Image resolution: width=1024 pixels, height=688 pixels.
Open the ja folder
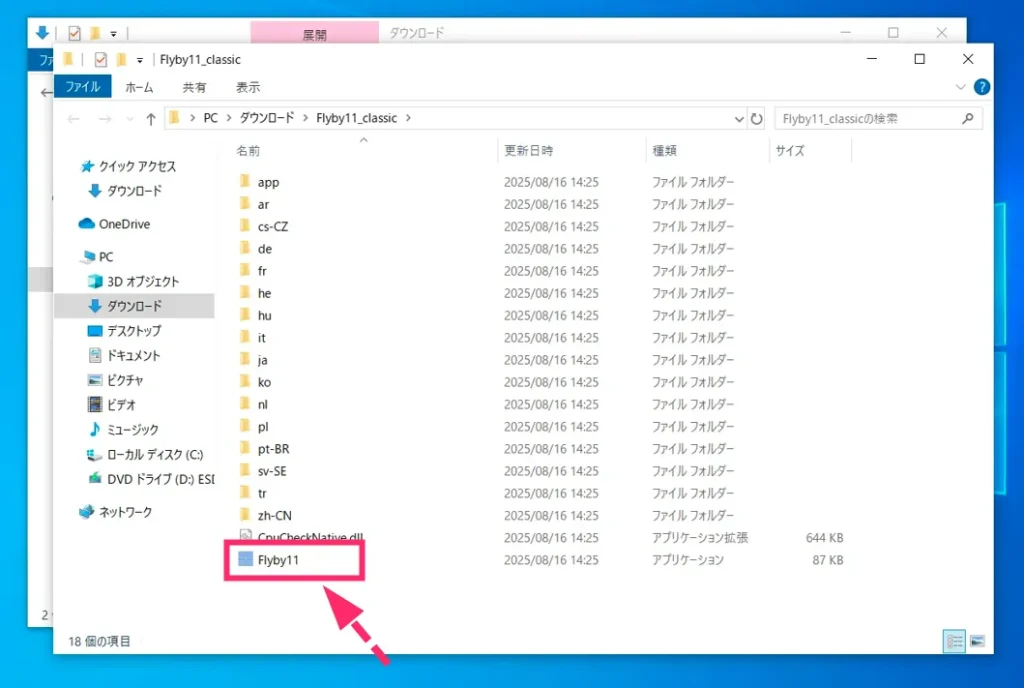(x=262, y=360)
